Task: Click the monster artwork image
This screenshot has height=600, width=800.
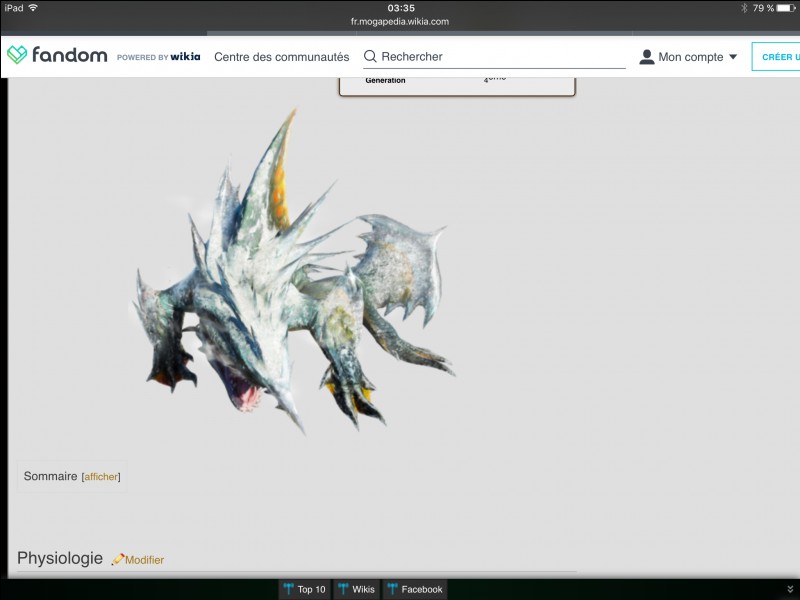Action: [x=293, y=271]
